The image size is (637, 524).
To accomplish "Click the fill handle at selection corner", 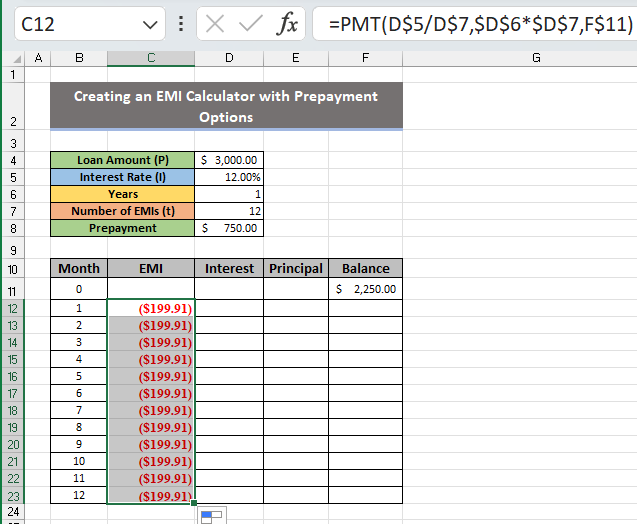I will pyautogui.click(x=194, y=503).
